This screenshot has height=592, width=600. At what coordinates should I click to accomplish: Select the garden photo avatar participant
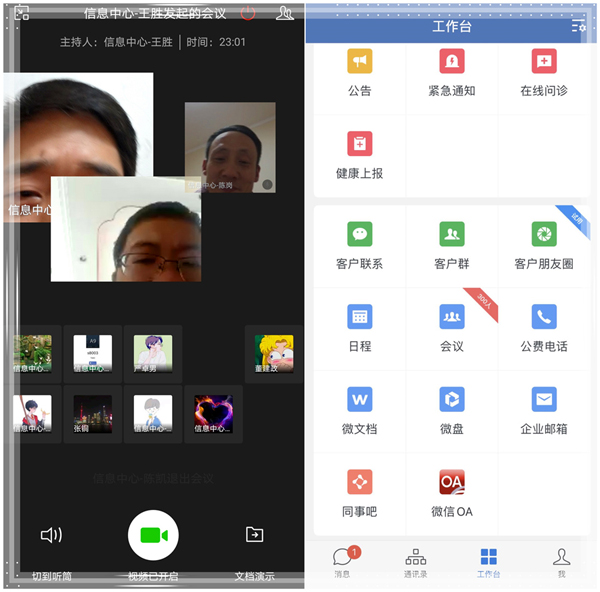click(32, 354)
